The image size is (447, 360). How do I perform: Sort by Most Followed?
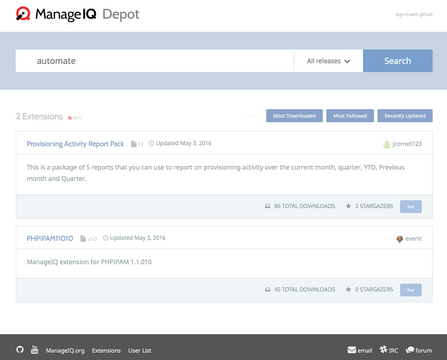(x=350, y=116)
